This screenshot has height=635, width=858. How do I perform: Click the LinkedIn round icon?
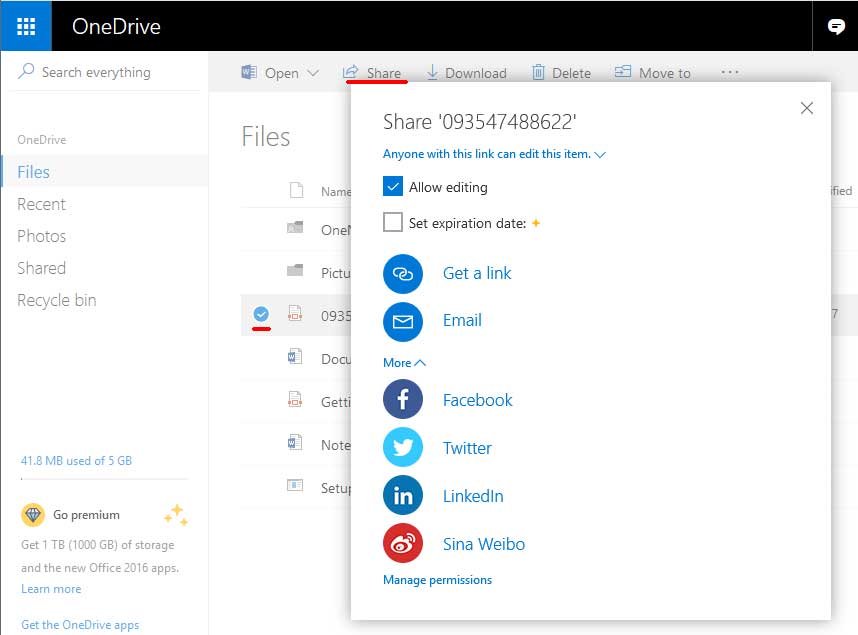coord(403,495)
